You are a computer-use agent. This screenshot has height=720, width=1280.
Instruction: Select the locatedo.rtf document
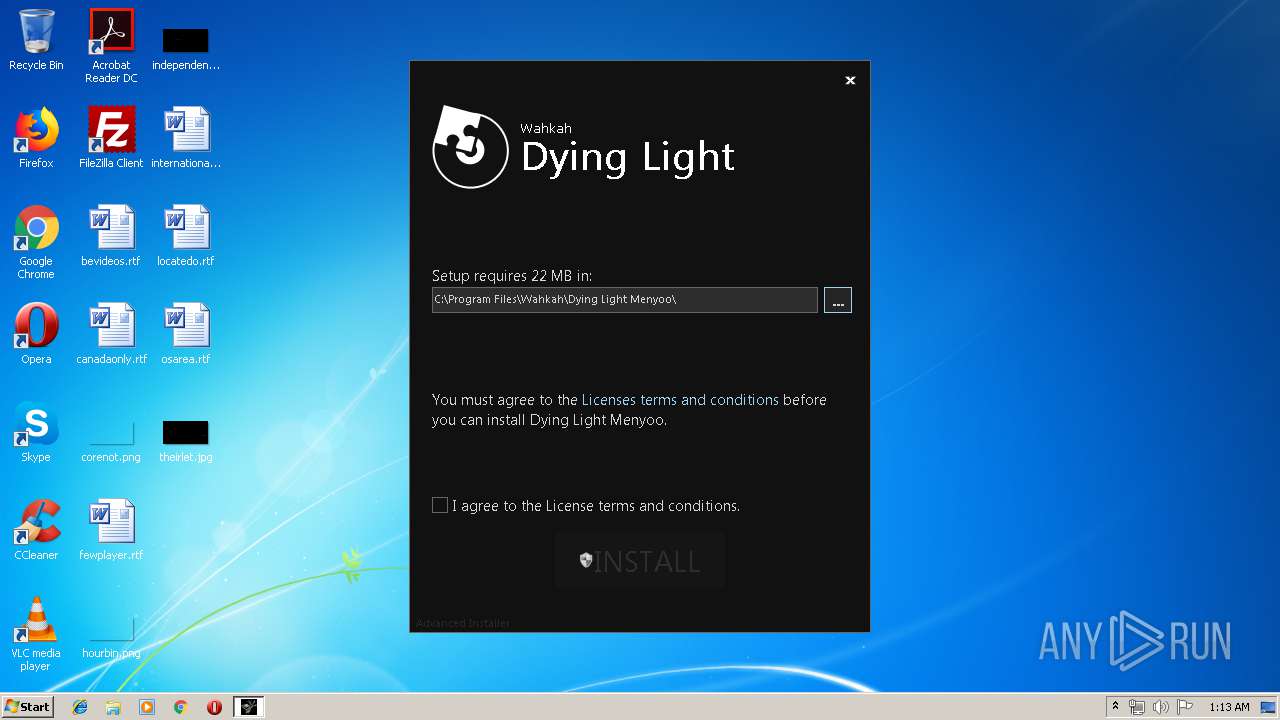(x=186, y=236)
